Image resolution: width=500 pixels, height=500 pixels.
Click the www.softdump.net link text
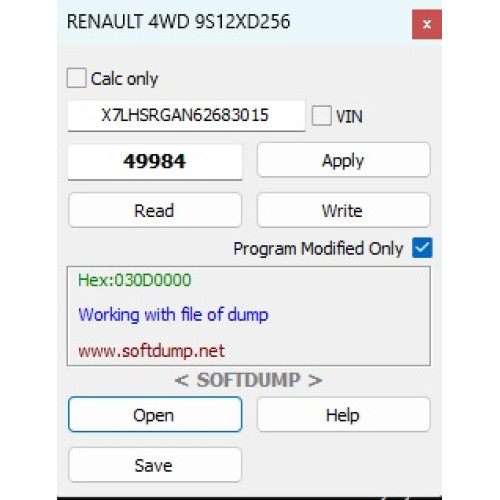coord(151,351)
